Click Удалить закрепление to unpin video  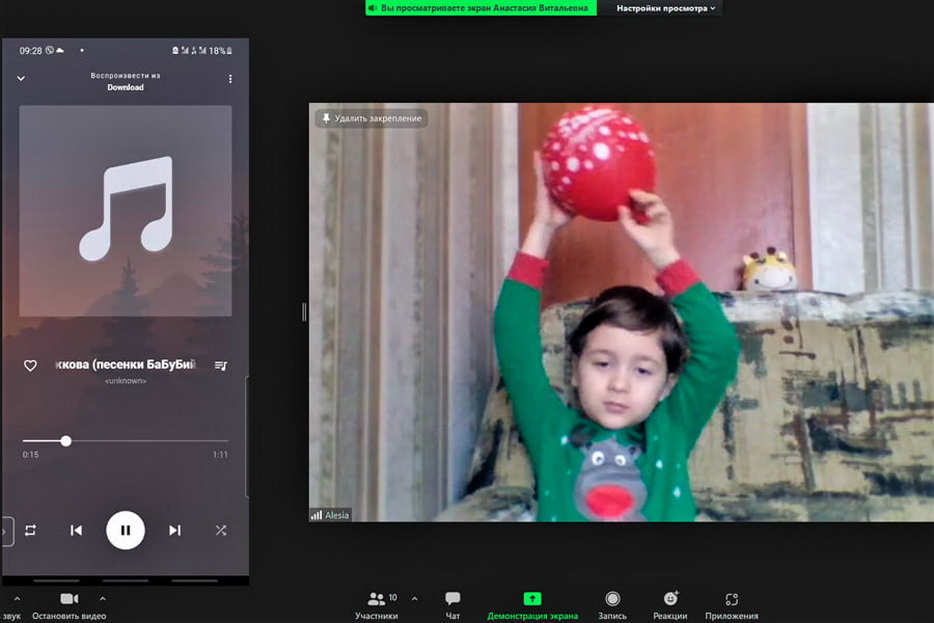pos(371,118)
